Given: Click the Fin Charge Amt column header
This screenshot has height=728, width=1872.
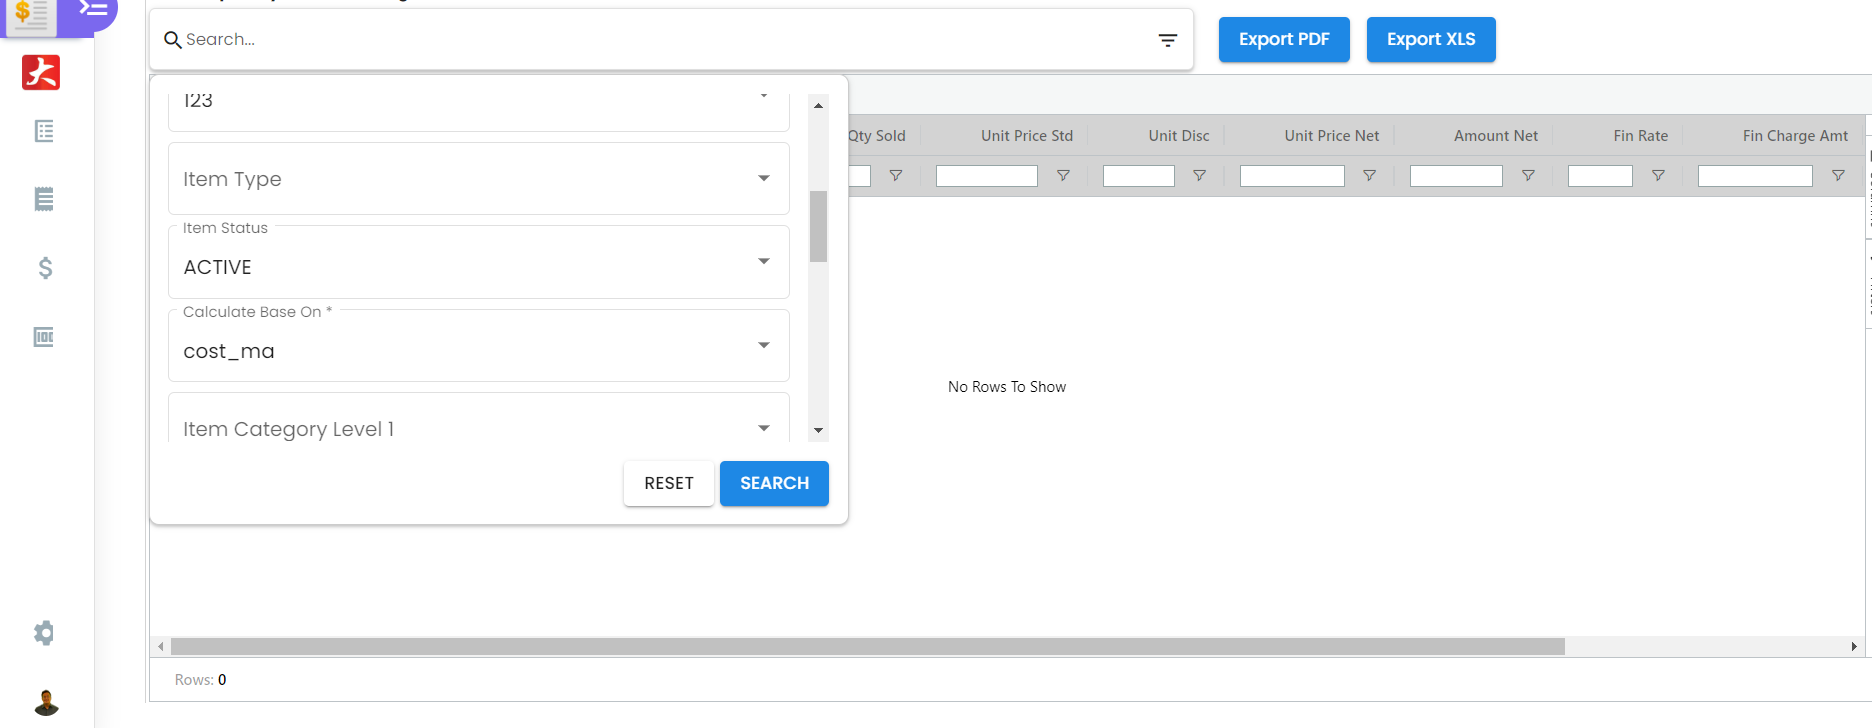Looking at the screenshot, I should coord(1794,136).
